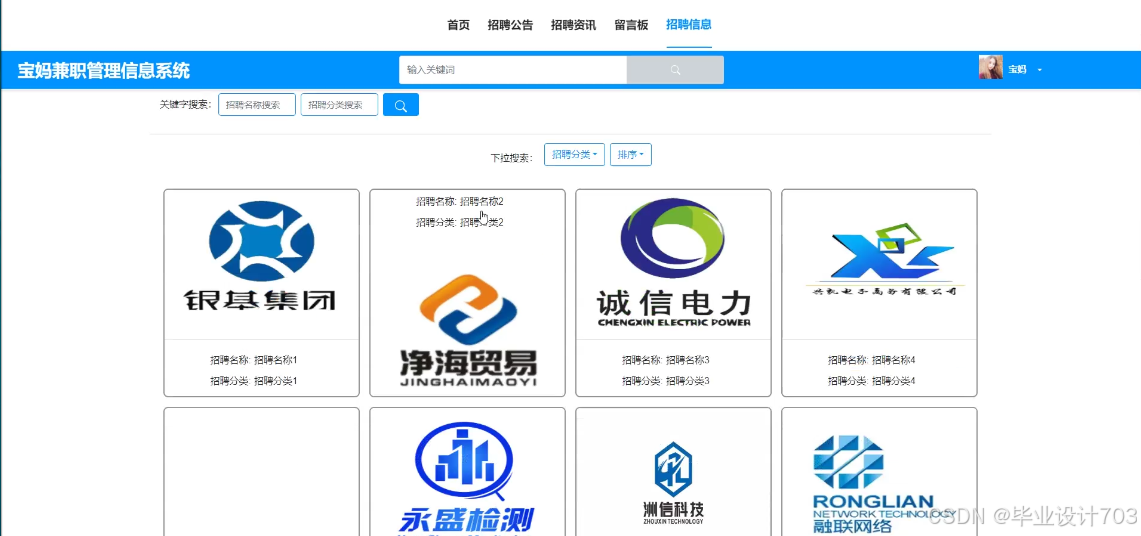Open the 招聘资讯 menu item
The height and width of the screenshot is (536, 1141).
573,25
